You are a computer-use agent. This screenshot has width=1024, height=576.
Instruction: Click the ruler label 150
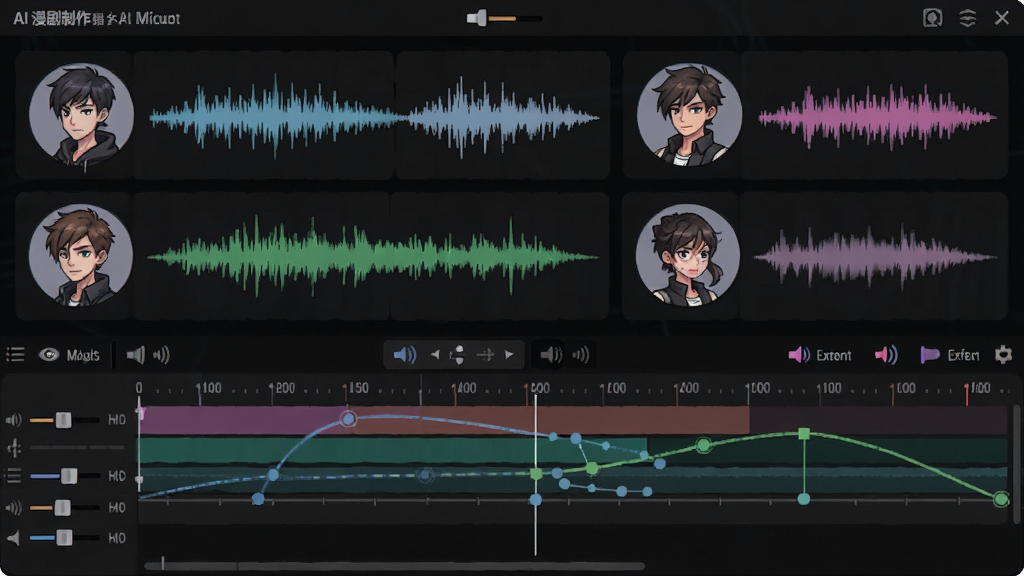click(359, 389)
